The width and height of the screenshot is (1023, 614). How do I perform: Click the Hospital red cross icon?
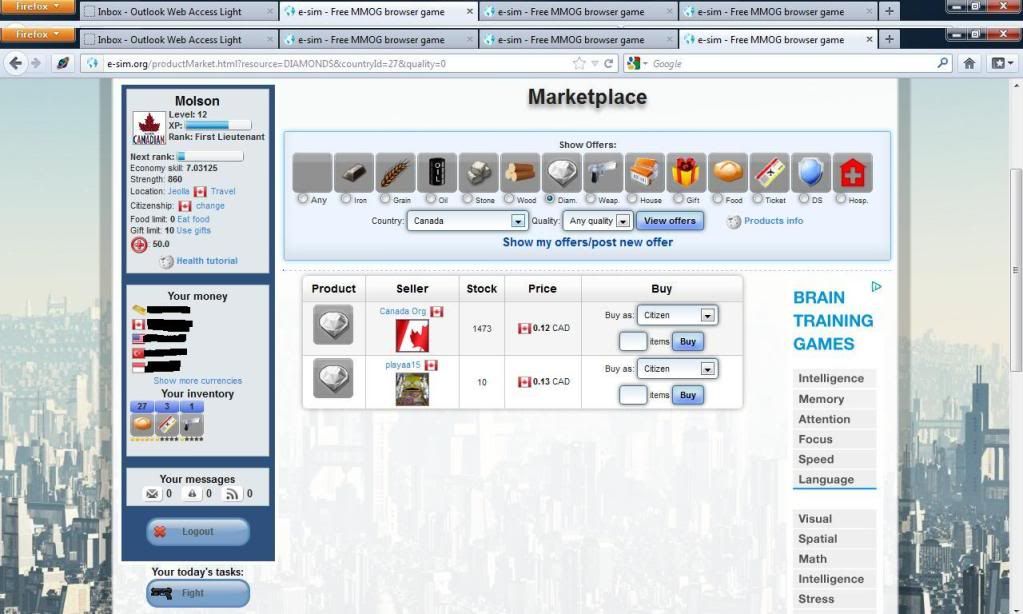pyautogui.click(x=852, y=173)
